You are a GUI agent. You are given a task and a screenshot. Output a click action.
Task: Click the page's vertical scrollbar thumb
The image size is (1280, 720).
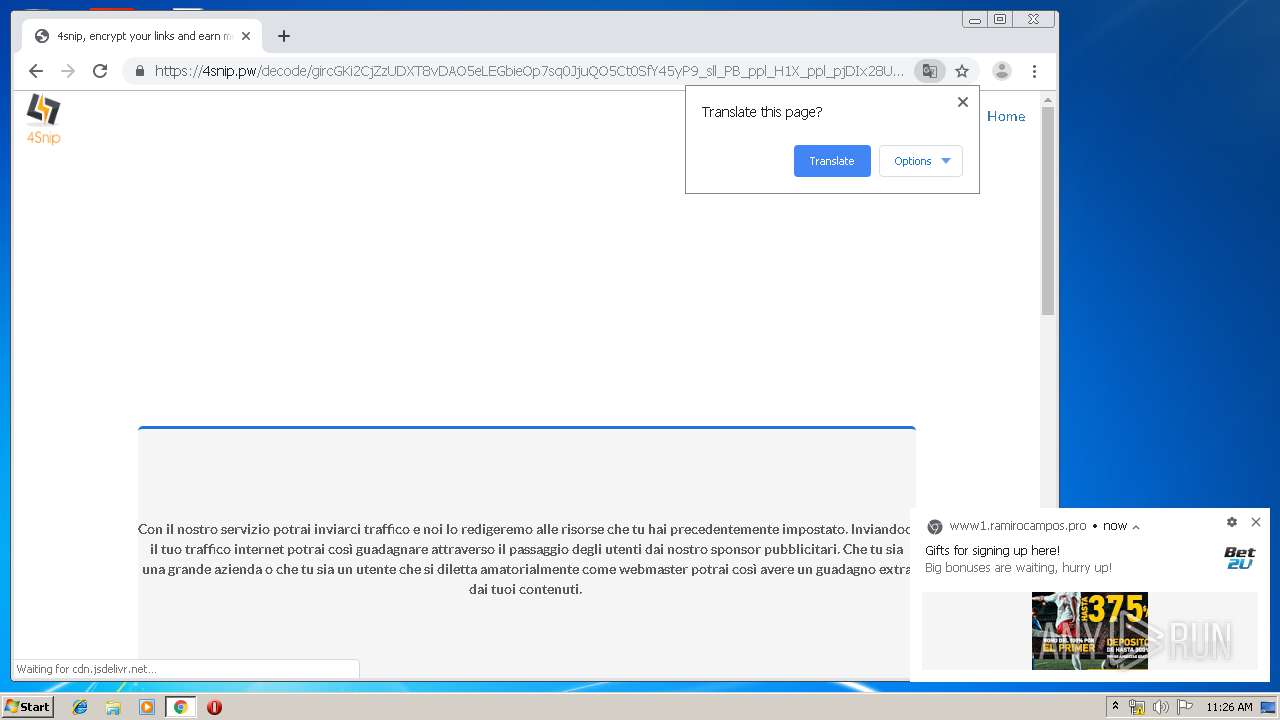(x=1048, y=210)
